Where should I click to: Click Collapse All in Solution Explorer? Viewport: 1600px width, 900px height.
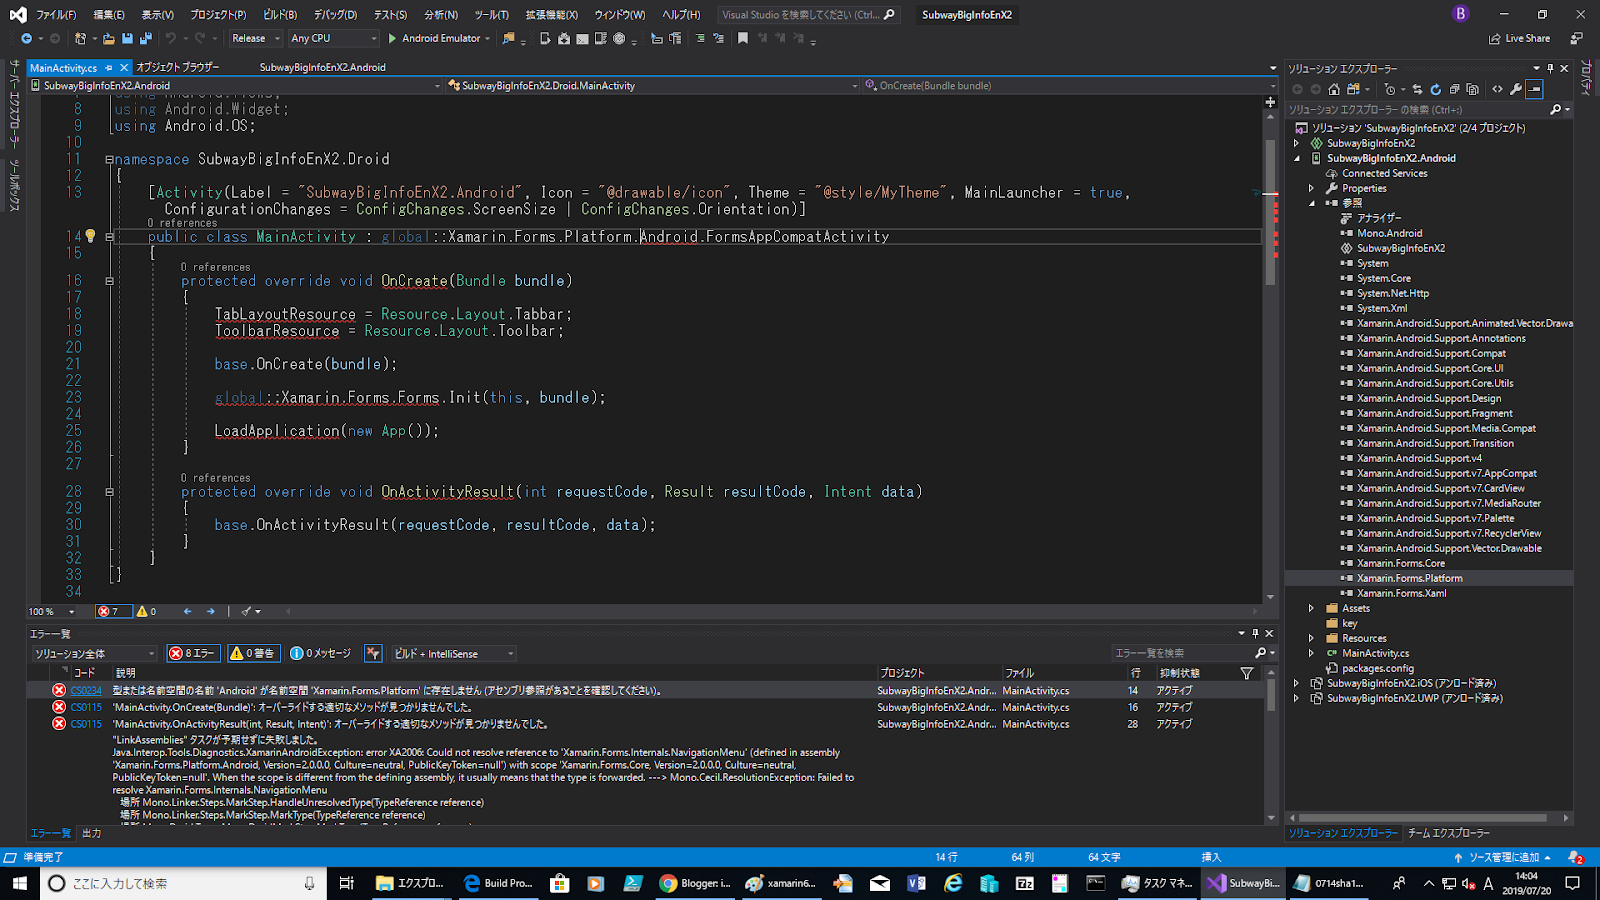[1454, 89]
